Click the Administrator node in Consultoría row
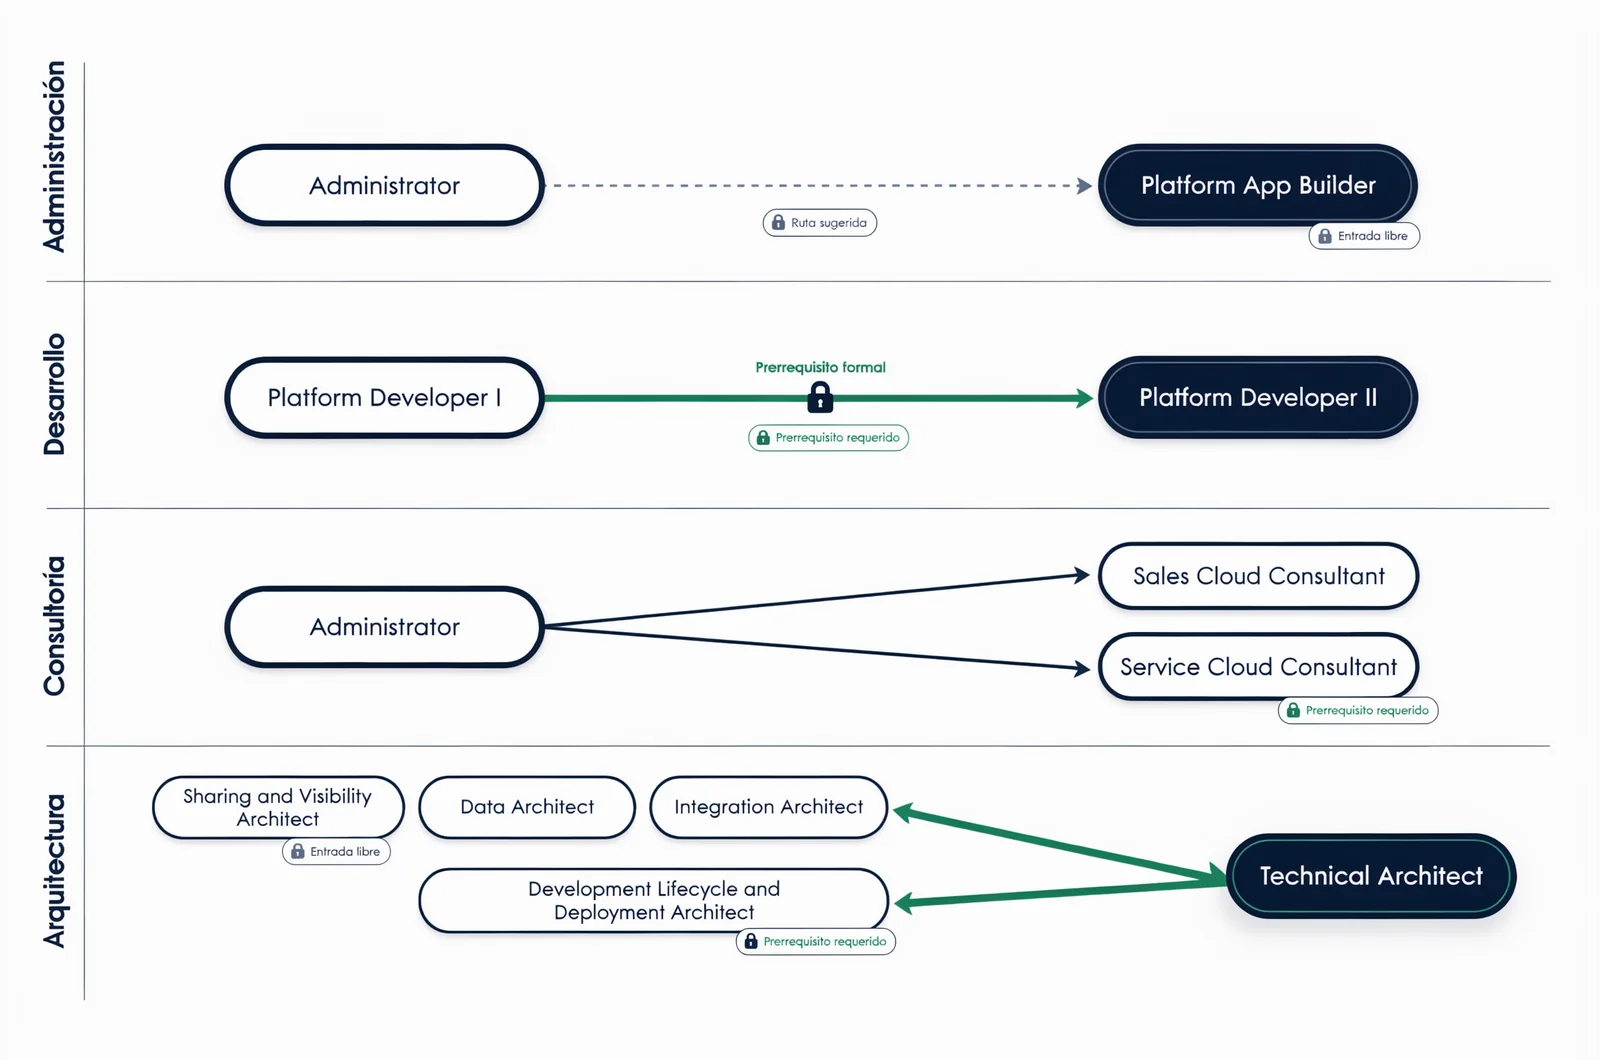Screen dimensions: 1600x1060 click(x=384, y=627)
